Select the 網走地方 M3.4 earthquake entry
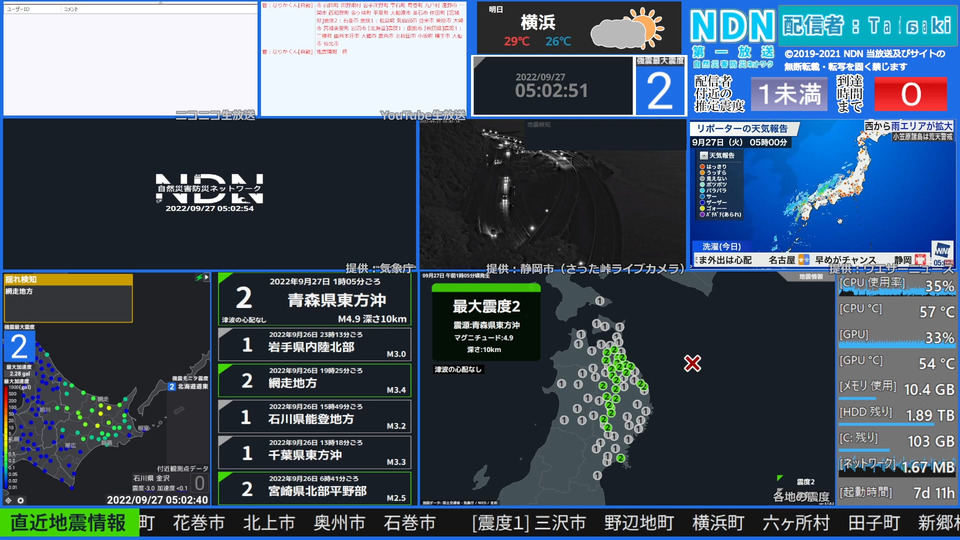This screenshot has height=540, width=960. 315,381
